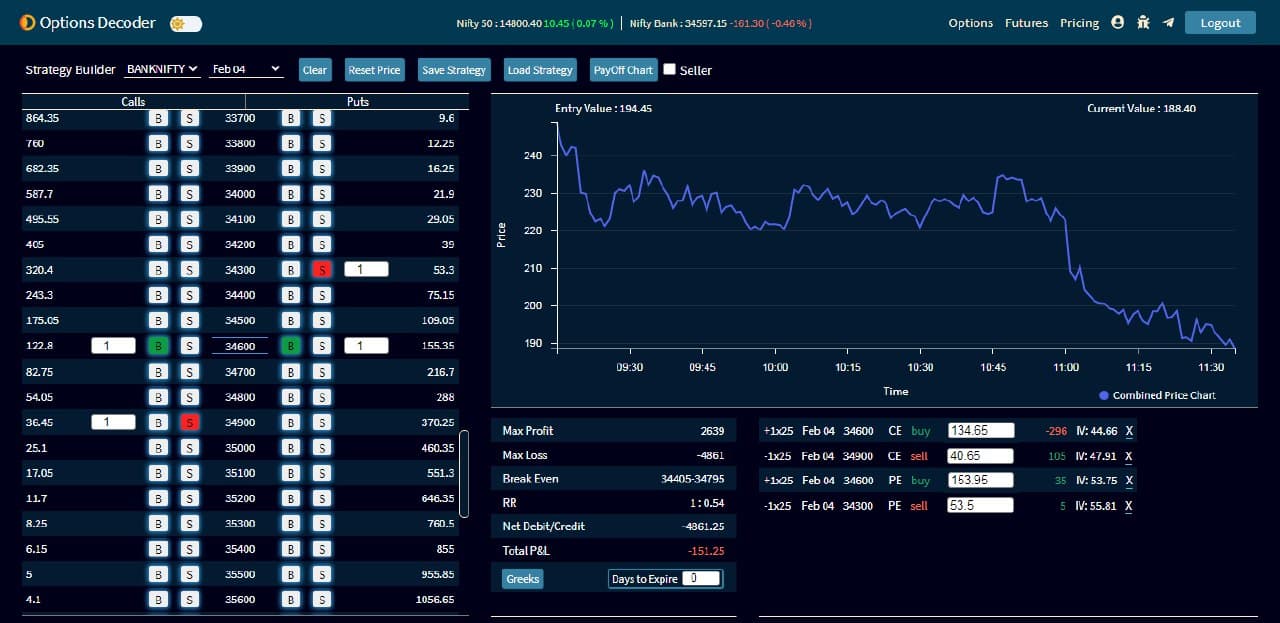Viewport: 1280px width, 623px height.
Task: Edit the 134.65 price of 34600 CE buy
Action: pyautogui.click(x=981, y=430)
